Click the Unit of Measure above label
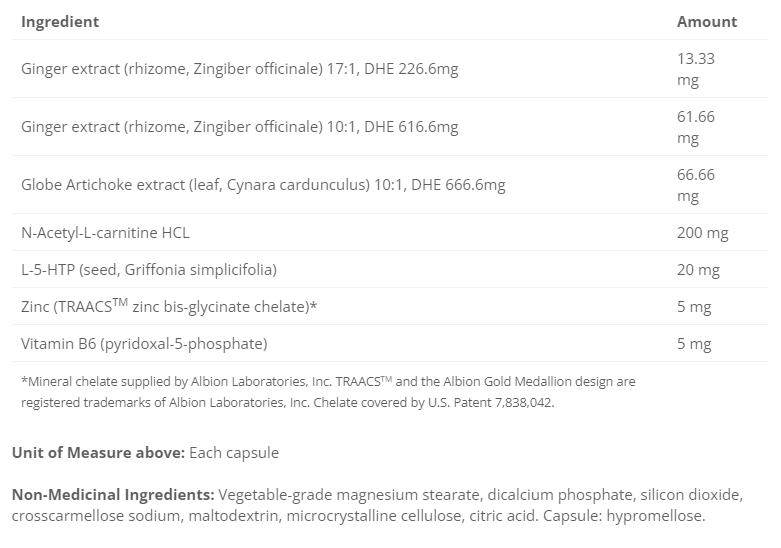The width and height of the screenshot is (781, 548). coord(98,453)
